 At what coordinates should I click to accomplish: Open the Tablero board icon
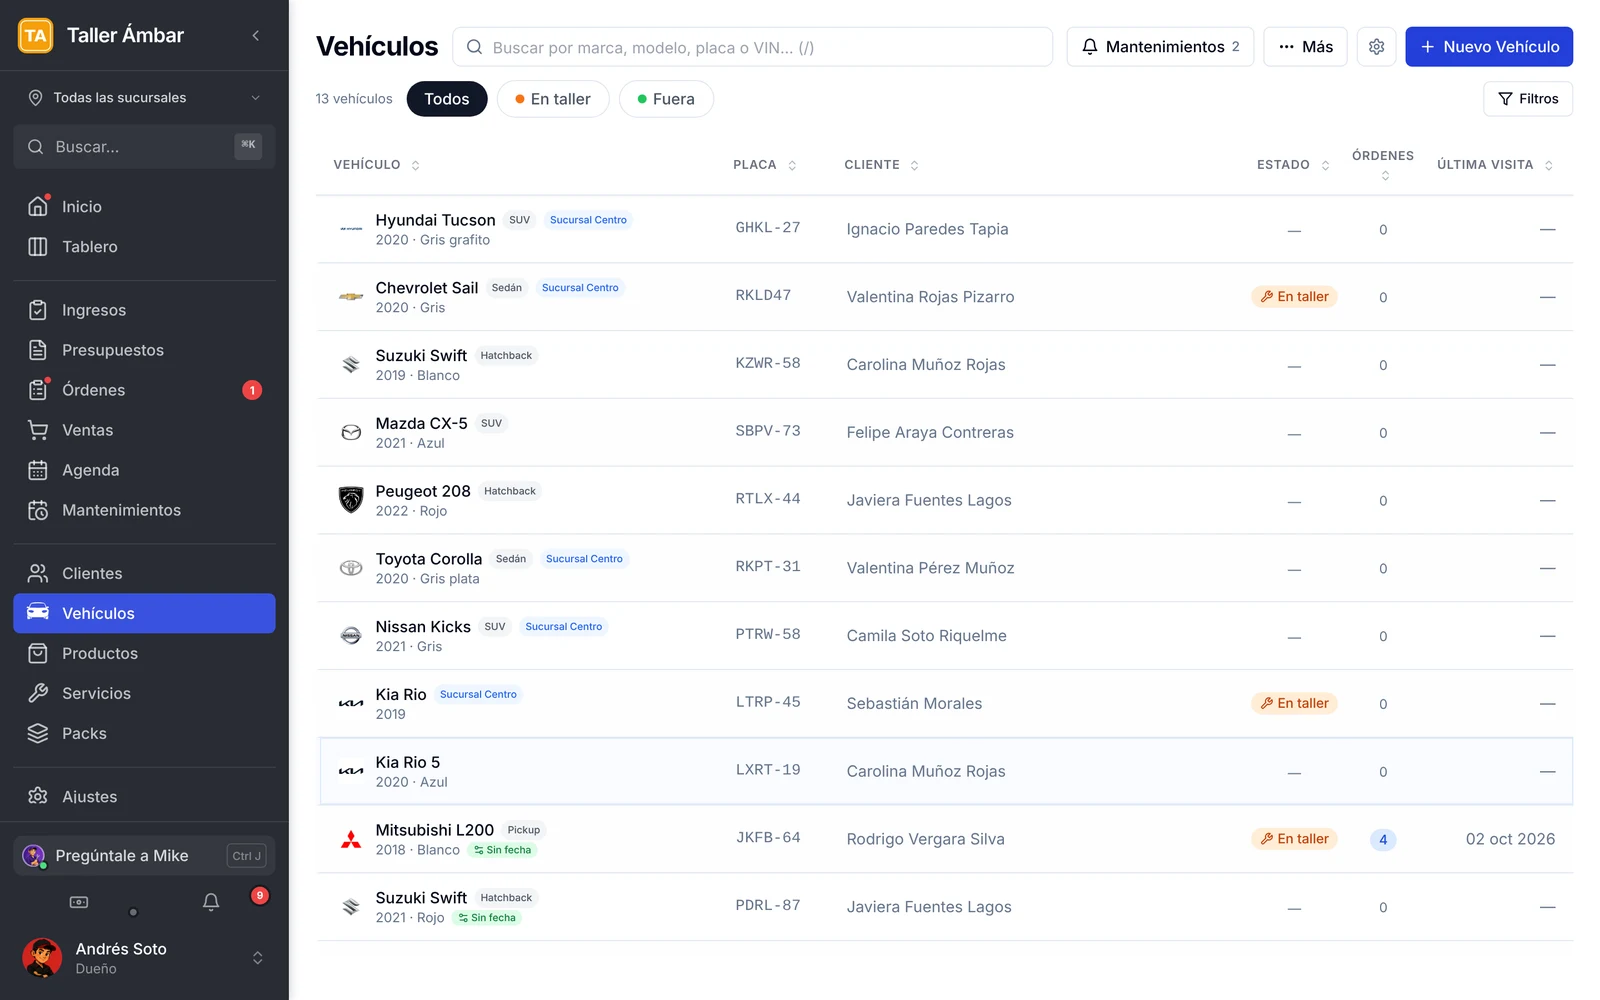click(38, 246)
